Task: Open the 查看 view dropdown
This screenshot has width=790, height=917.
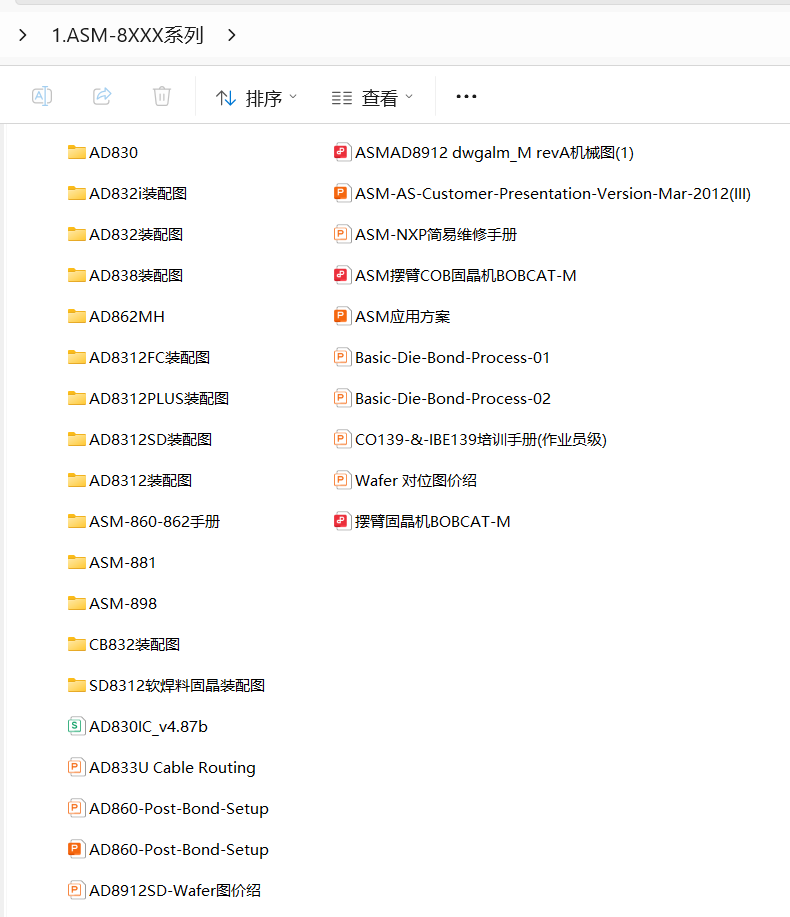Action: coord(372,98)
